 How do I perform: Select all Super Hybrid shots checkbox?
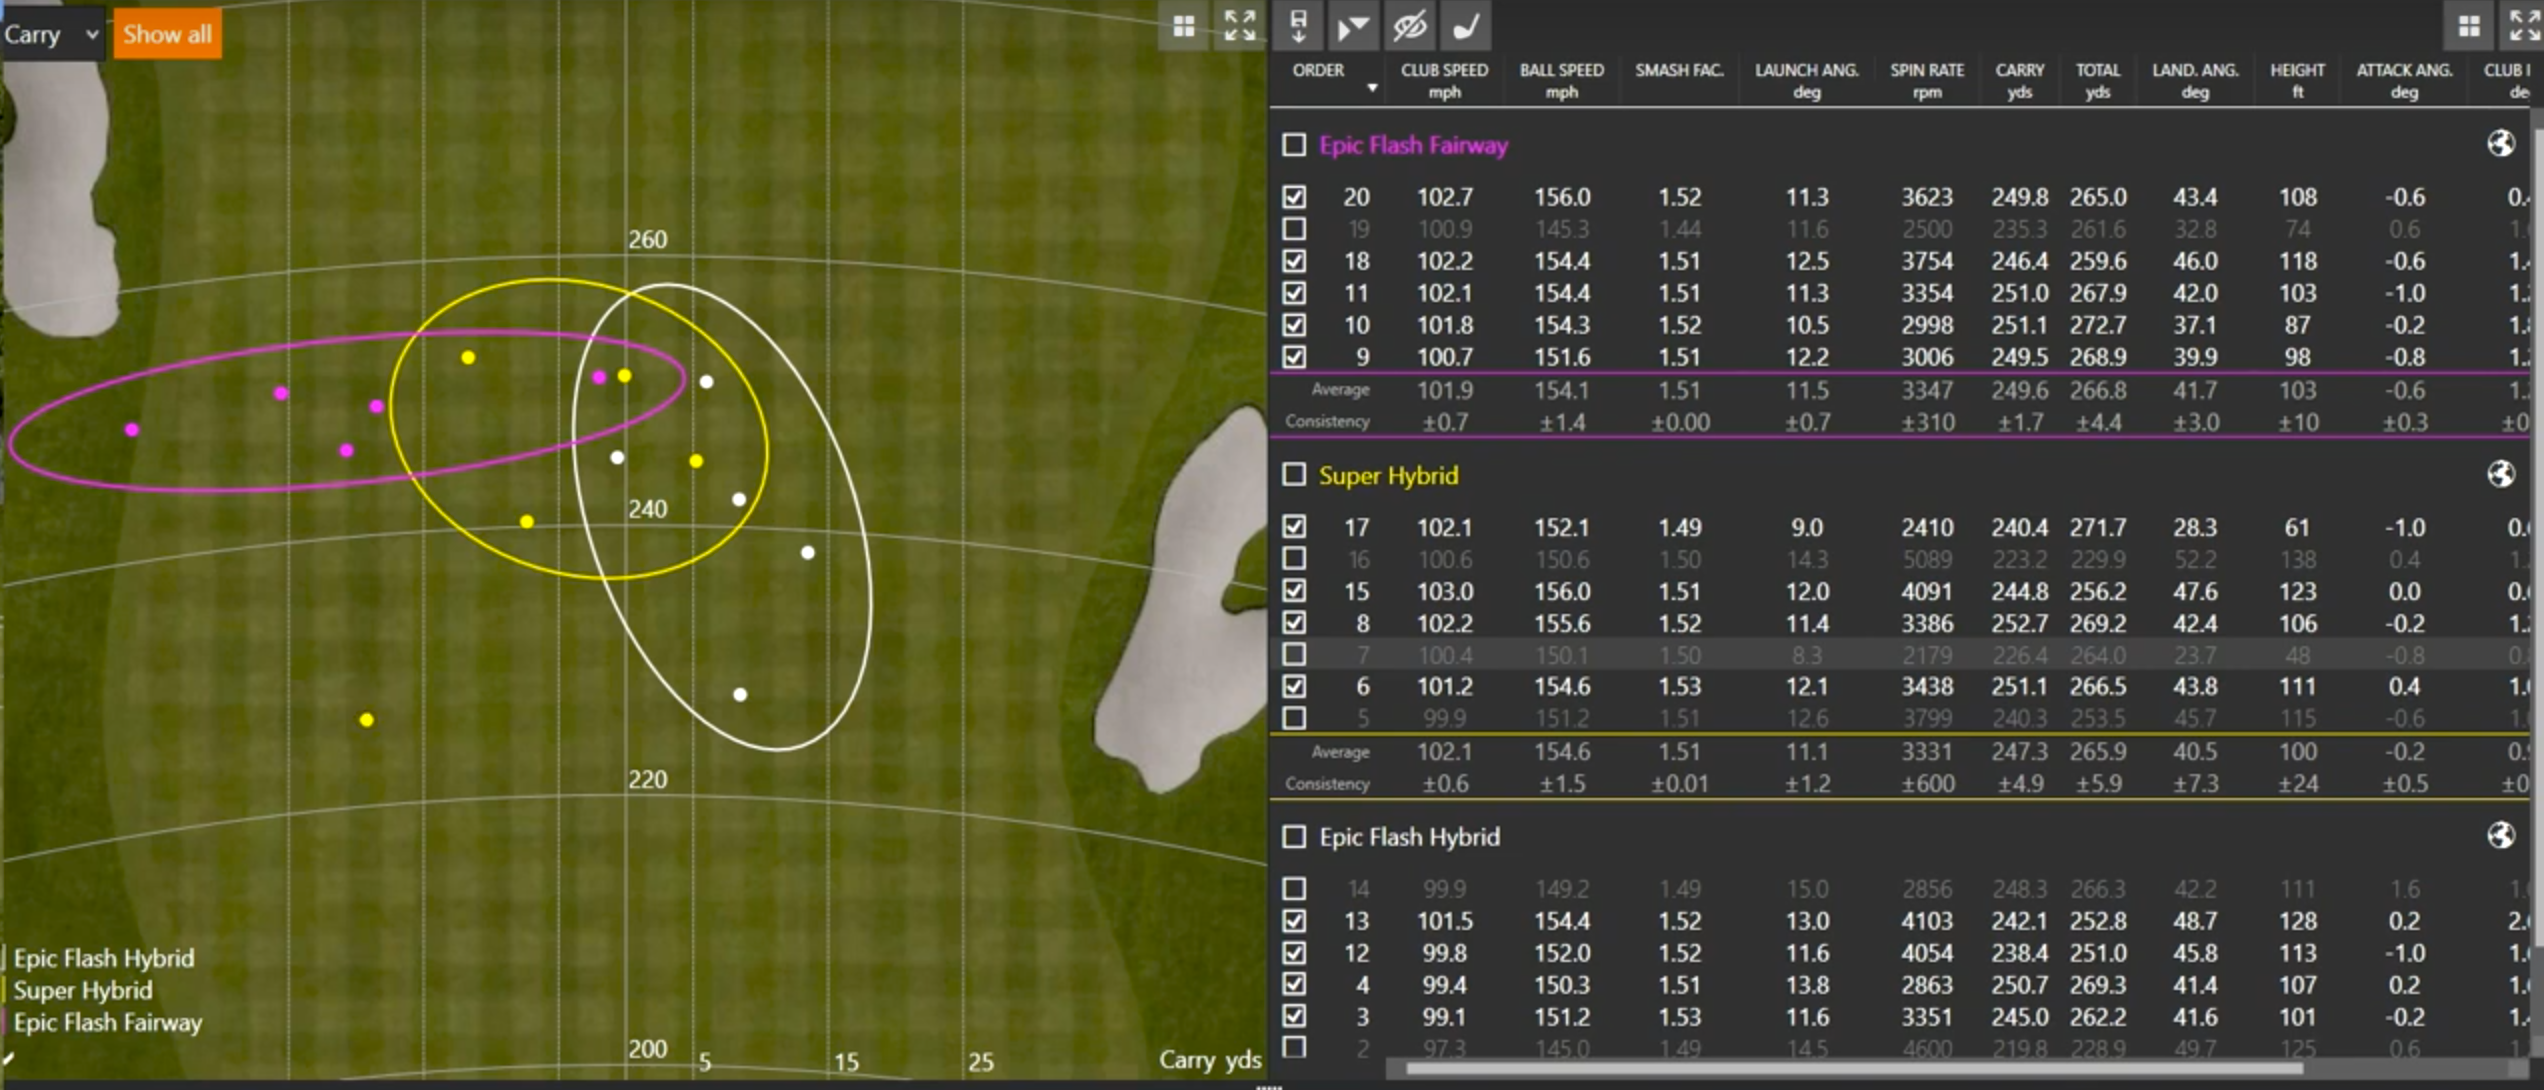[1294, 474]
